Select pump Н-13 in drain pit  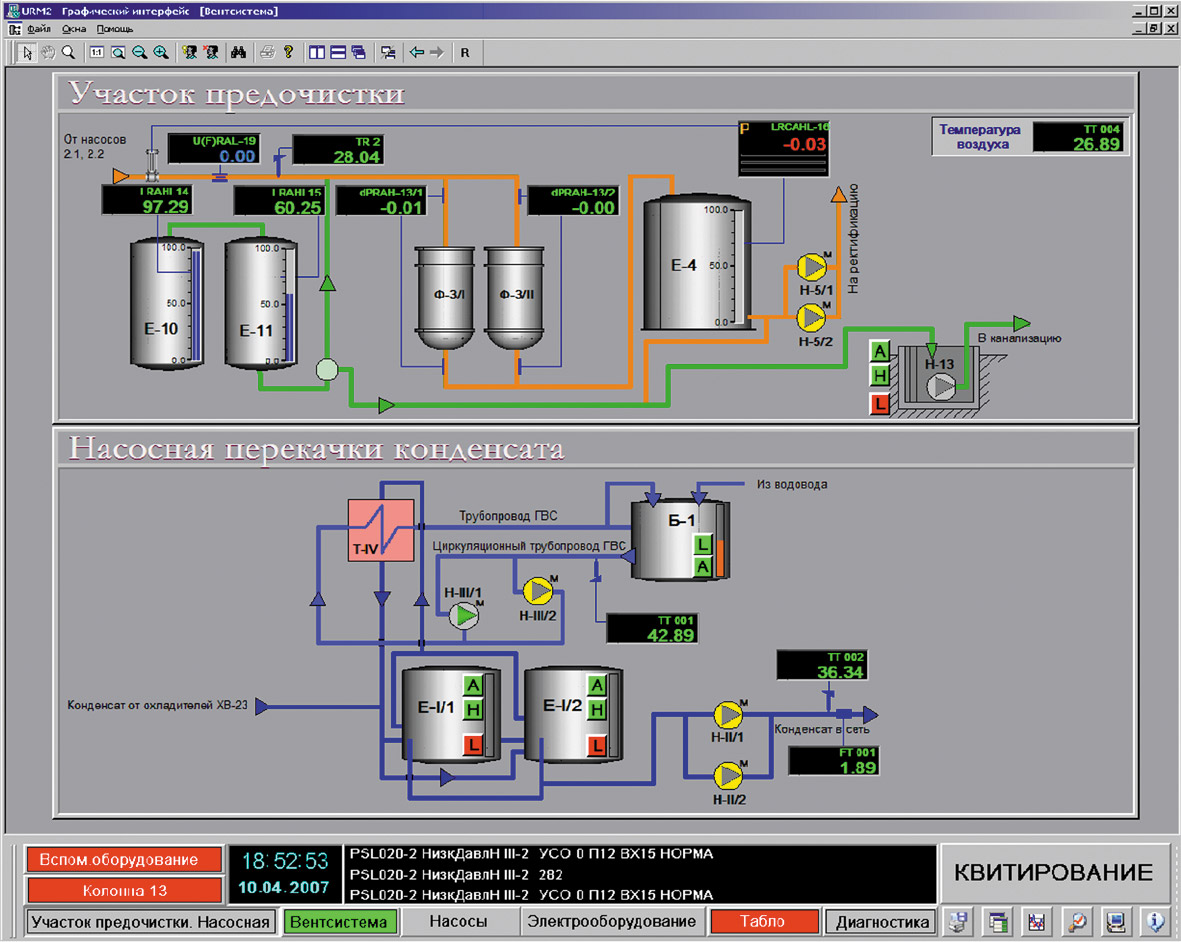pyautogui.click(x=940, y=386)
